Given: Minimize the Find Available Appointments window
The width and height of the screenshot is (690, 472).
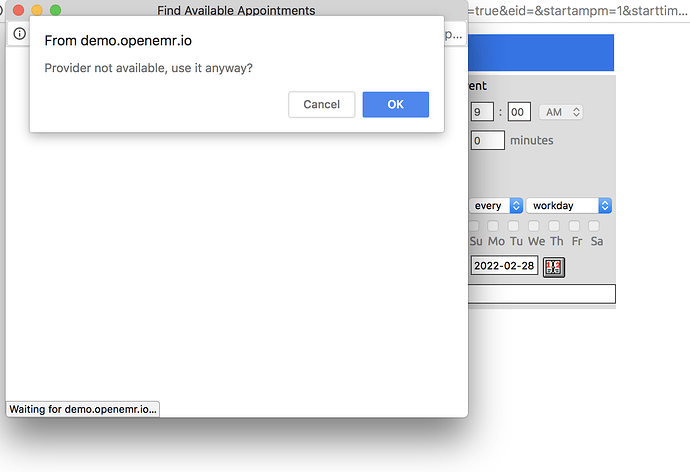Looking at the screenshot, I should click(37, 10).
